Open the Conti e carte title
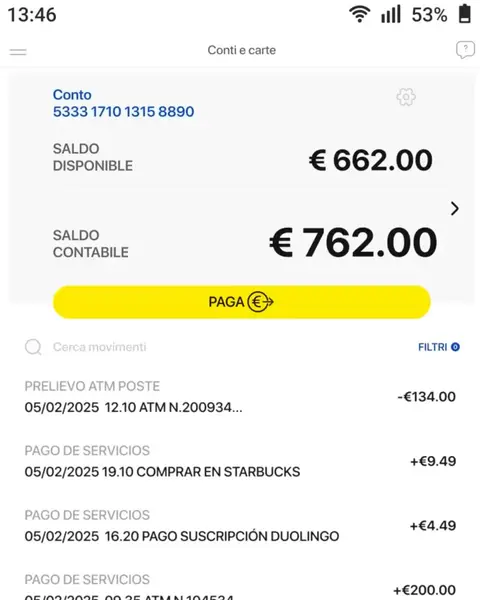The image size is (480, 600). (242, 50)
